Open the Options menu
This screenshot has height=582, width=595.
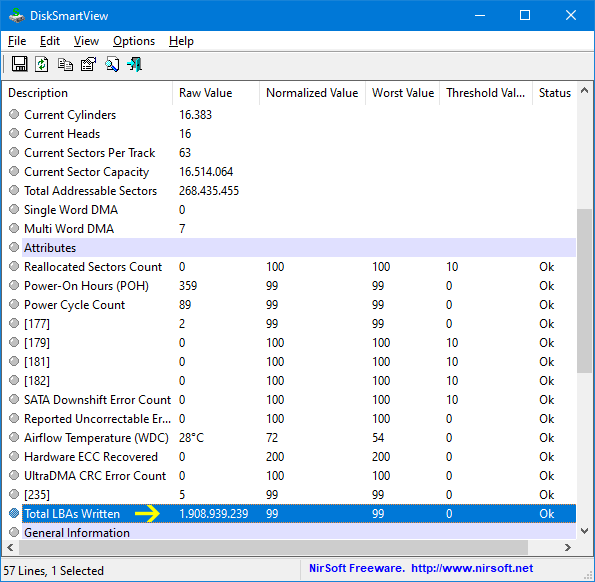134,41
